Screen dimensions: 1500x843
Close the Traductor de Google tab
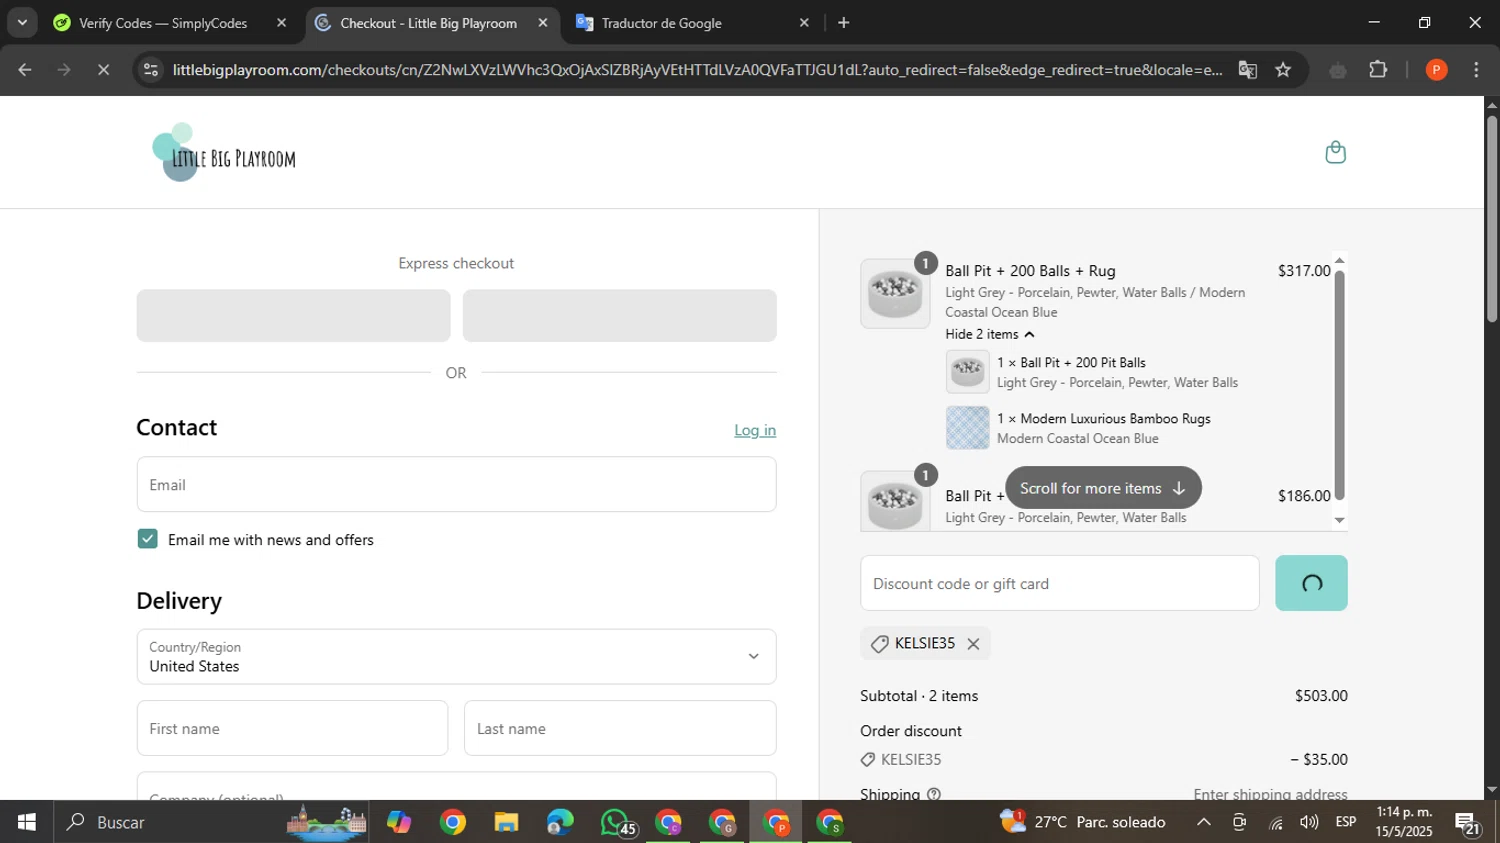[804, 23]
